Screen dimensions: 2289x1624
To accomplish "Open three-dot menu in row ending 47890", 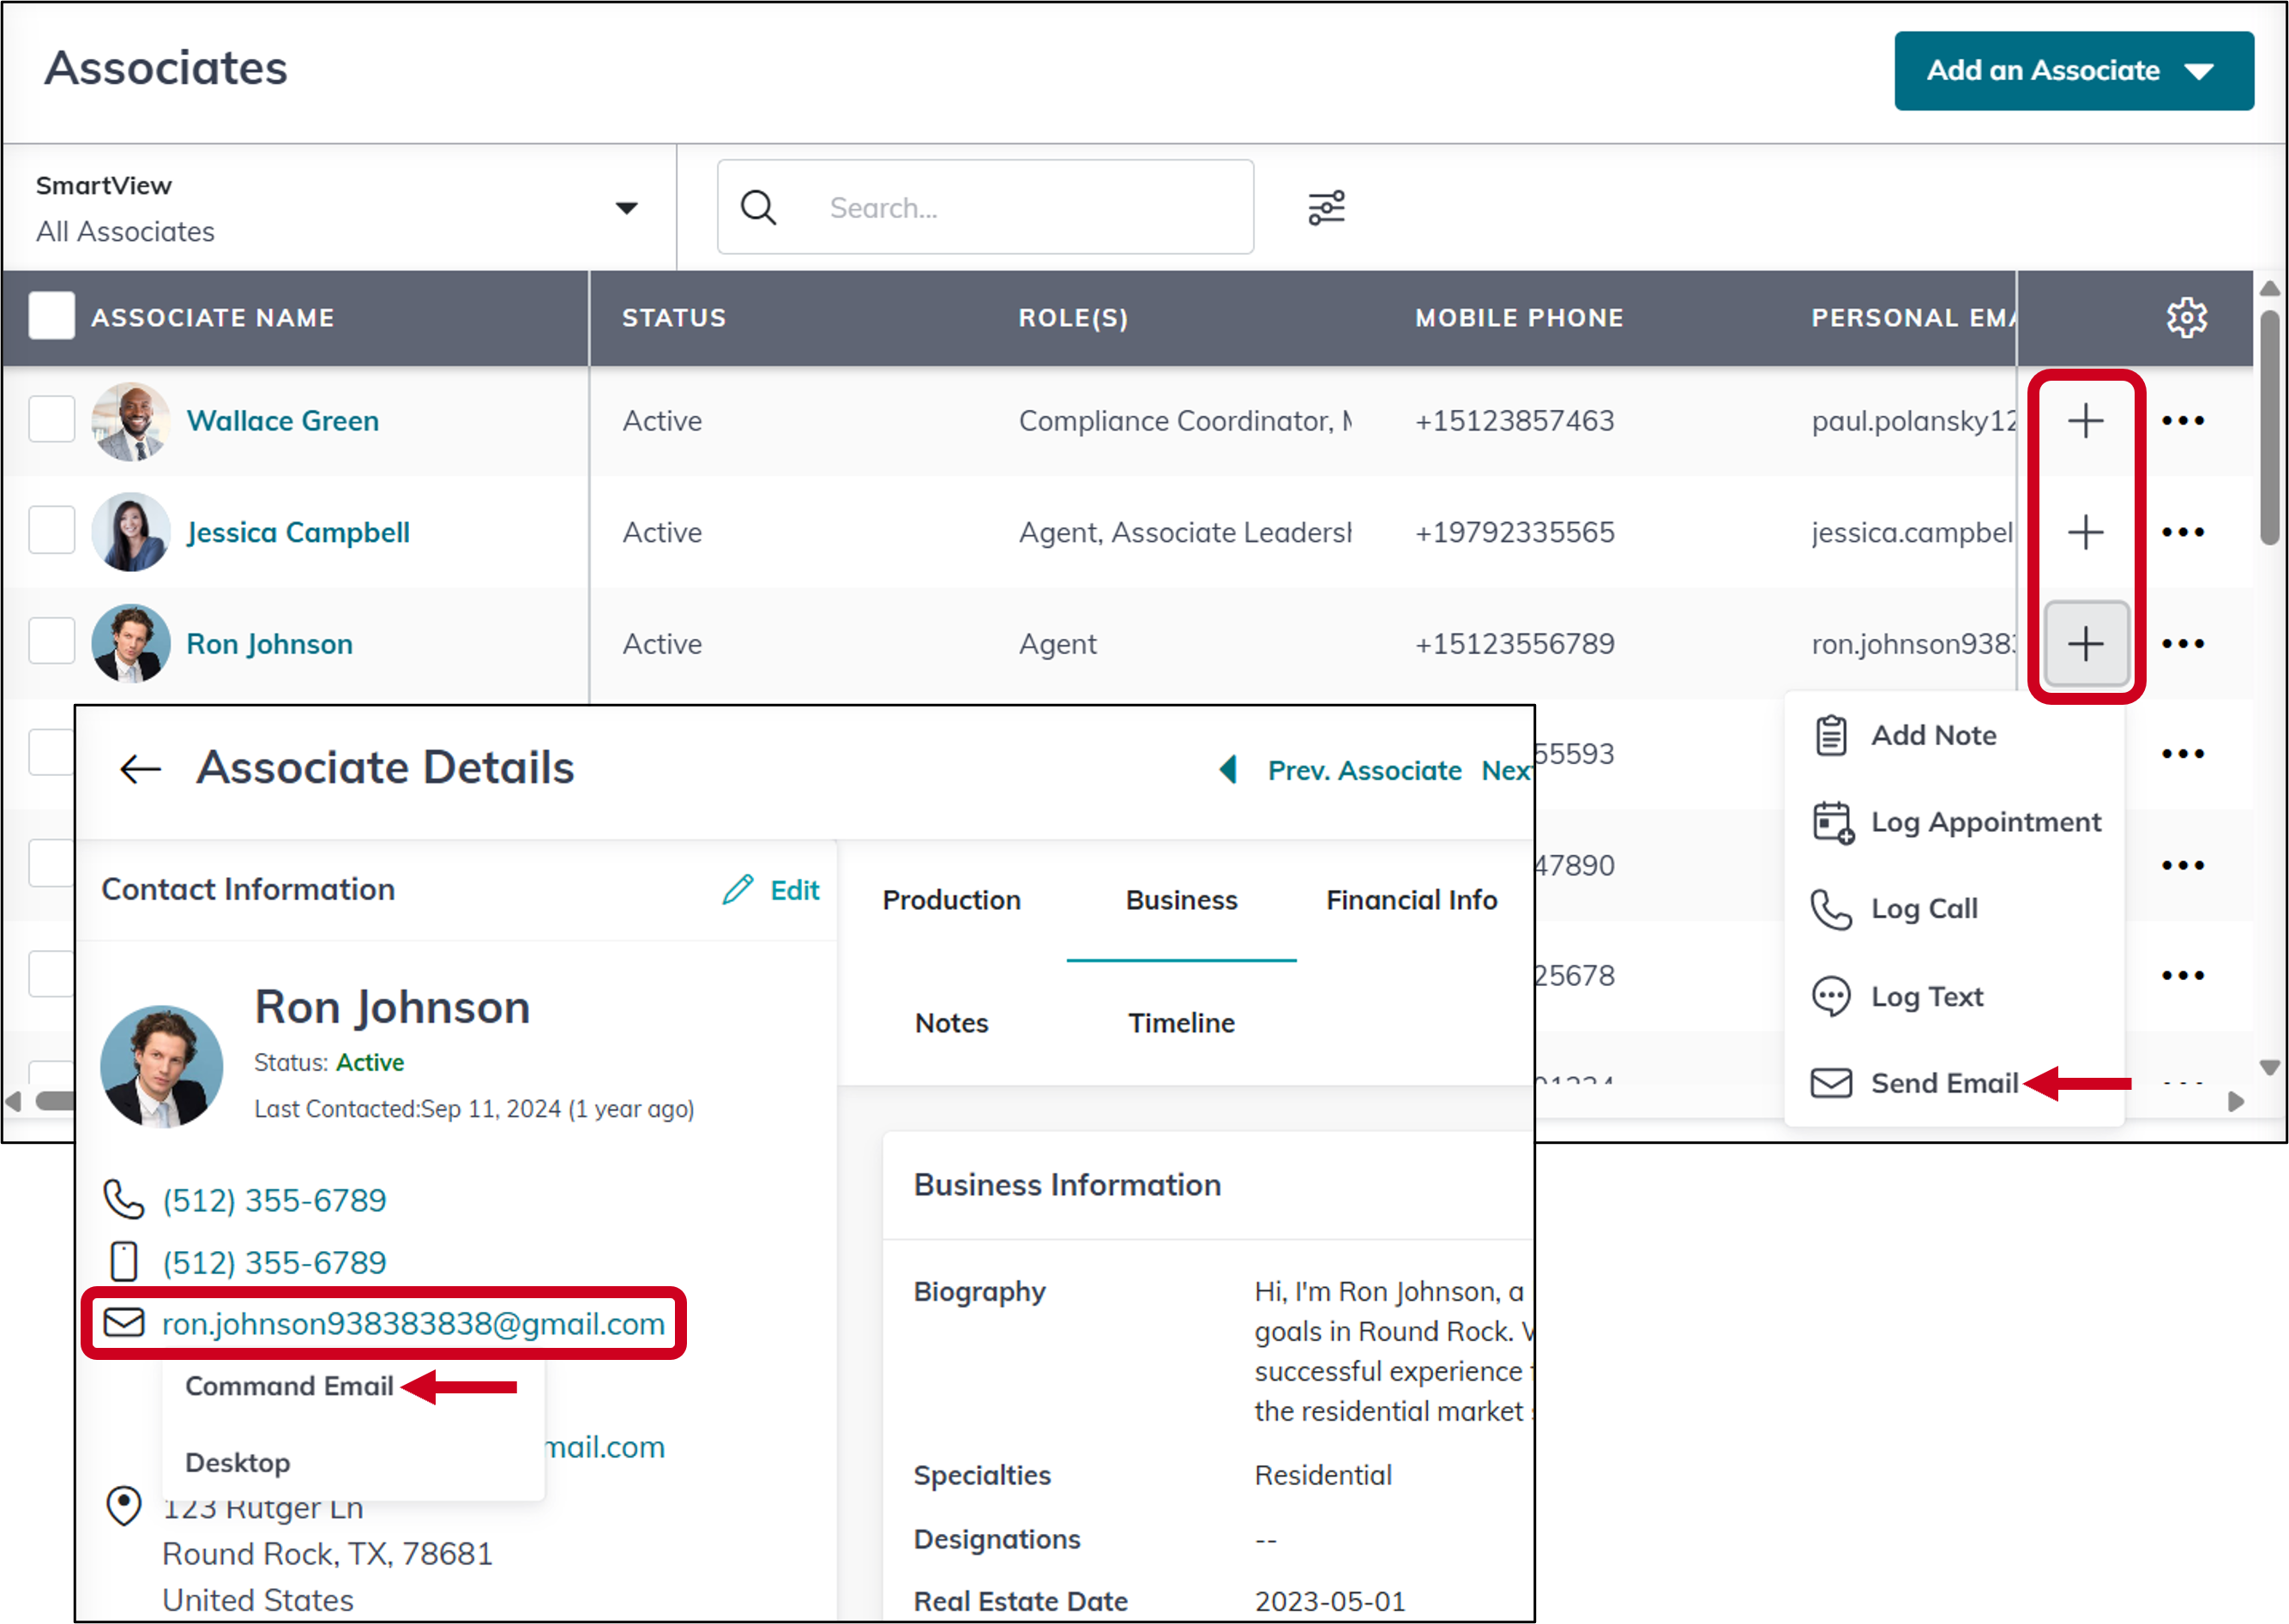I will click(x=2182, y=865).
